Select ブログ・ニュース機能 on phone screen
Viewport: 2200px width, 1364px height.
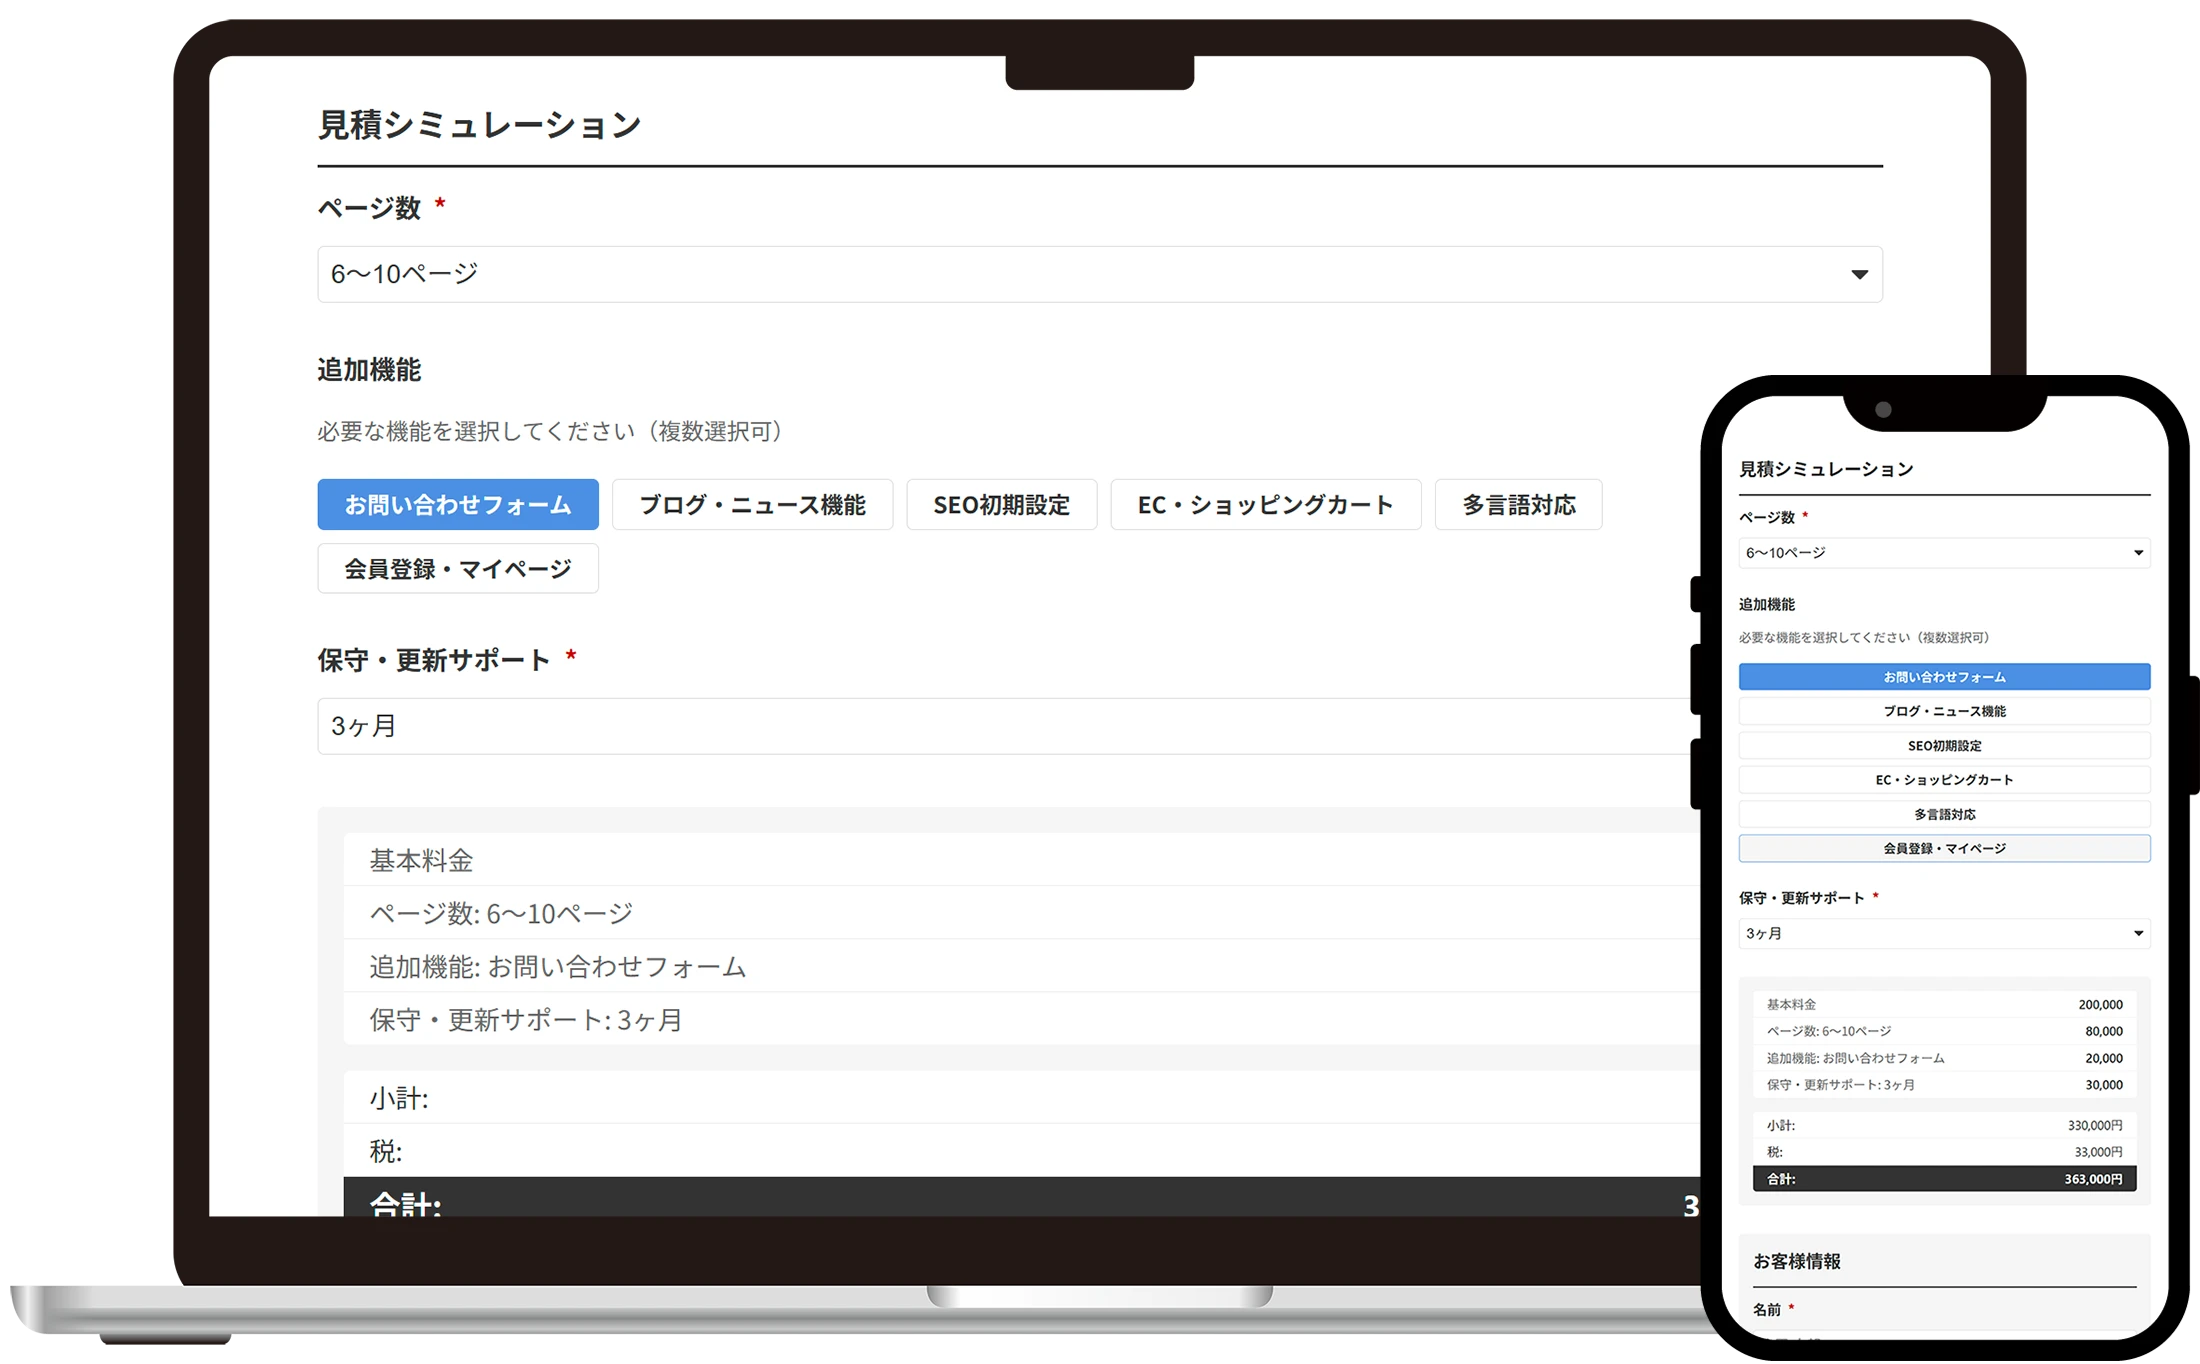[1944, 711]
